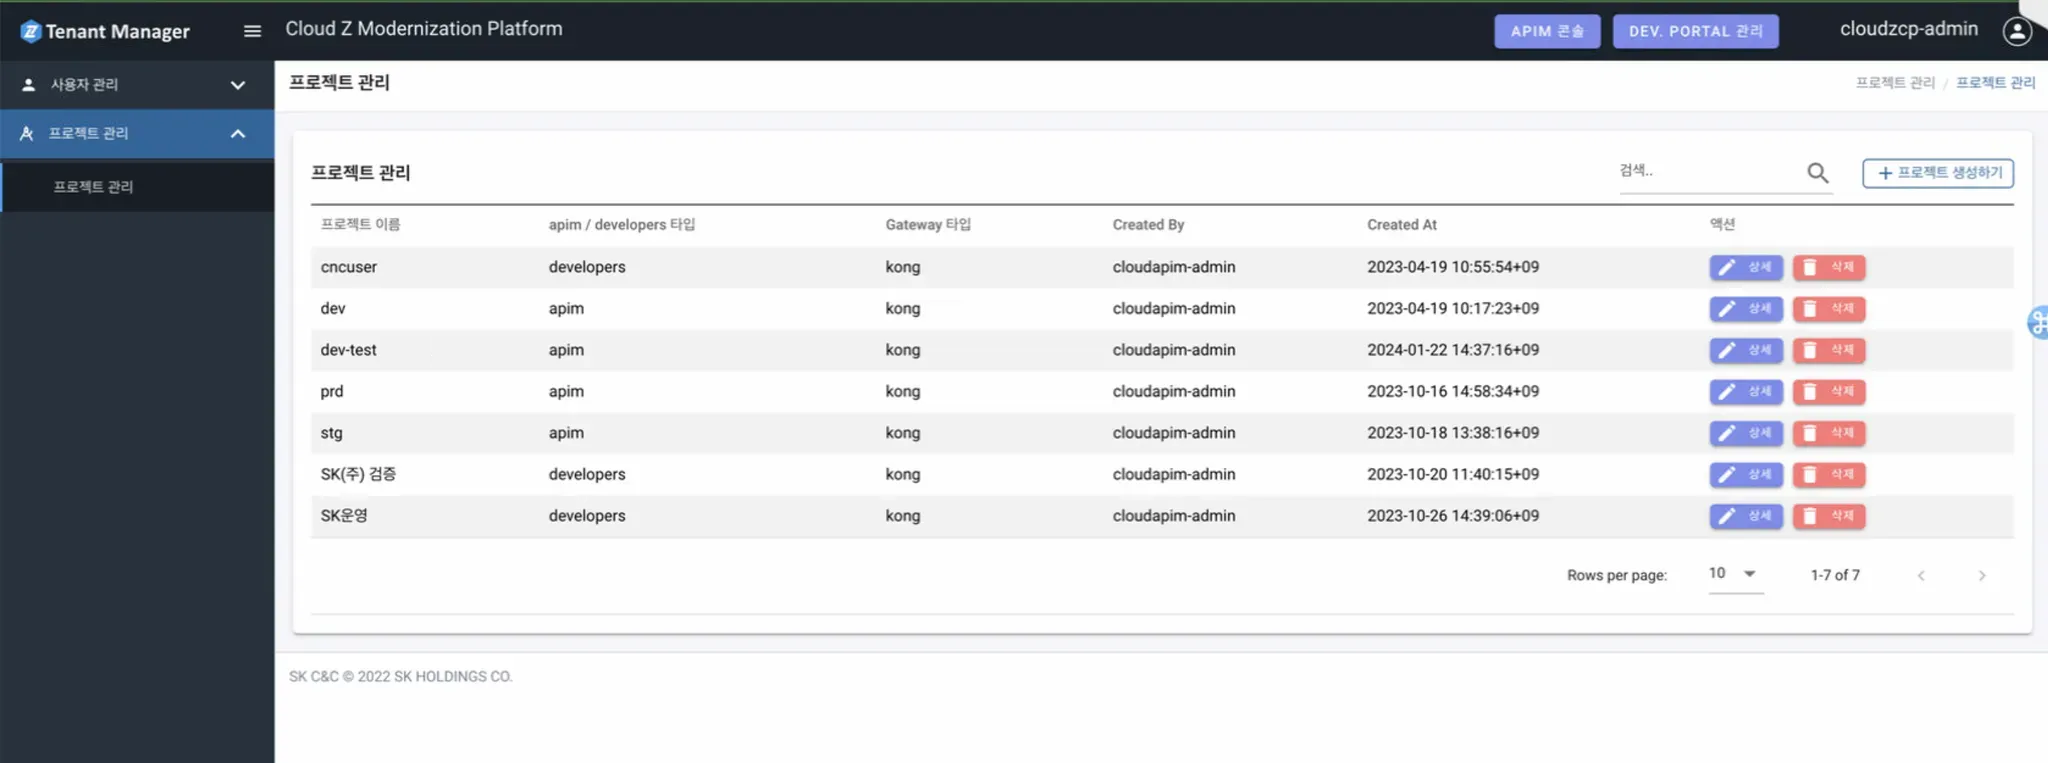Open 상세 edit button for SK(주) 검증

pyautogui.click(x=1746, y=475)
